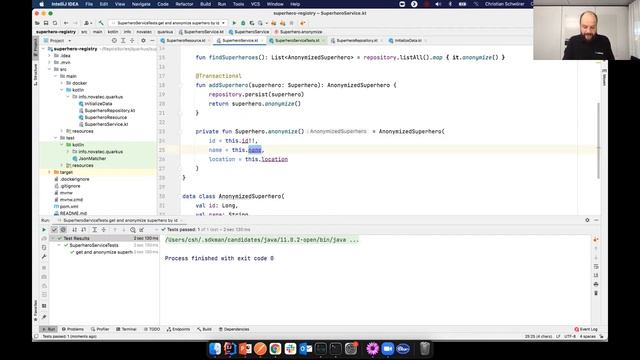Open the Refactor menu
The width and height of the screenshot is (640, 360).
[x=184, y=4]
